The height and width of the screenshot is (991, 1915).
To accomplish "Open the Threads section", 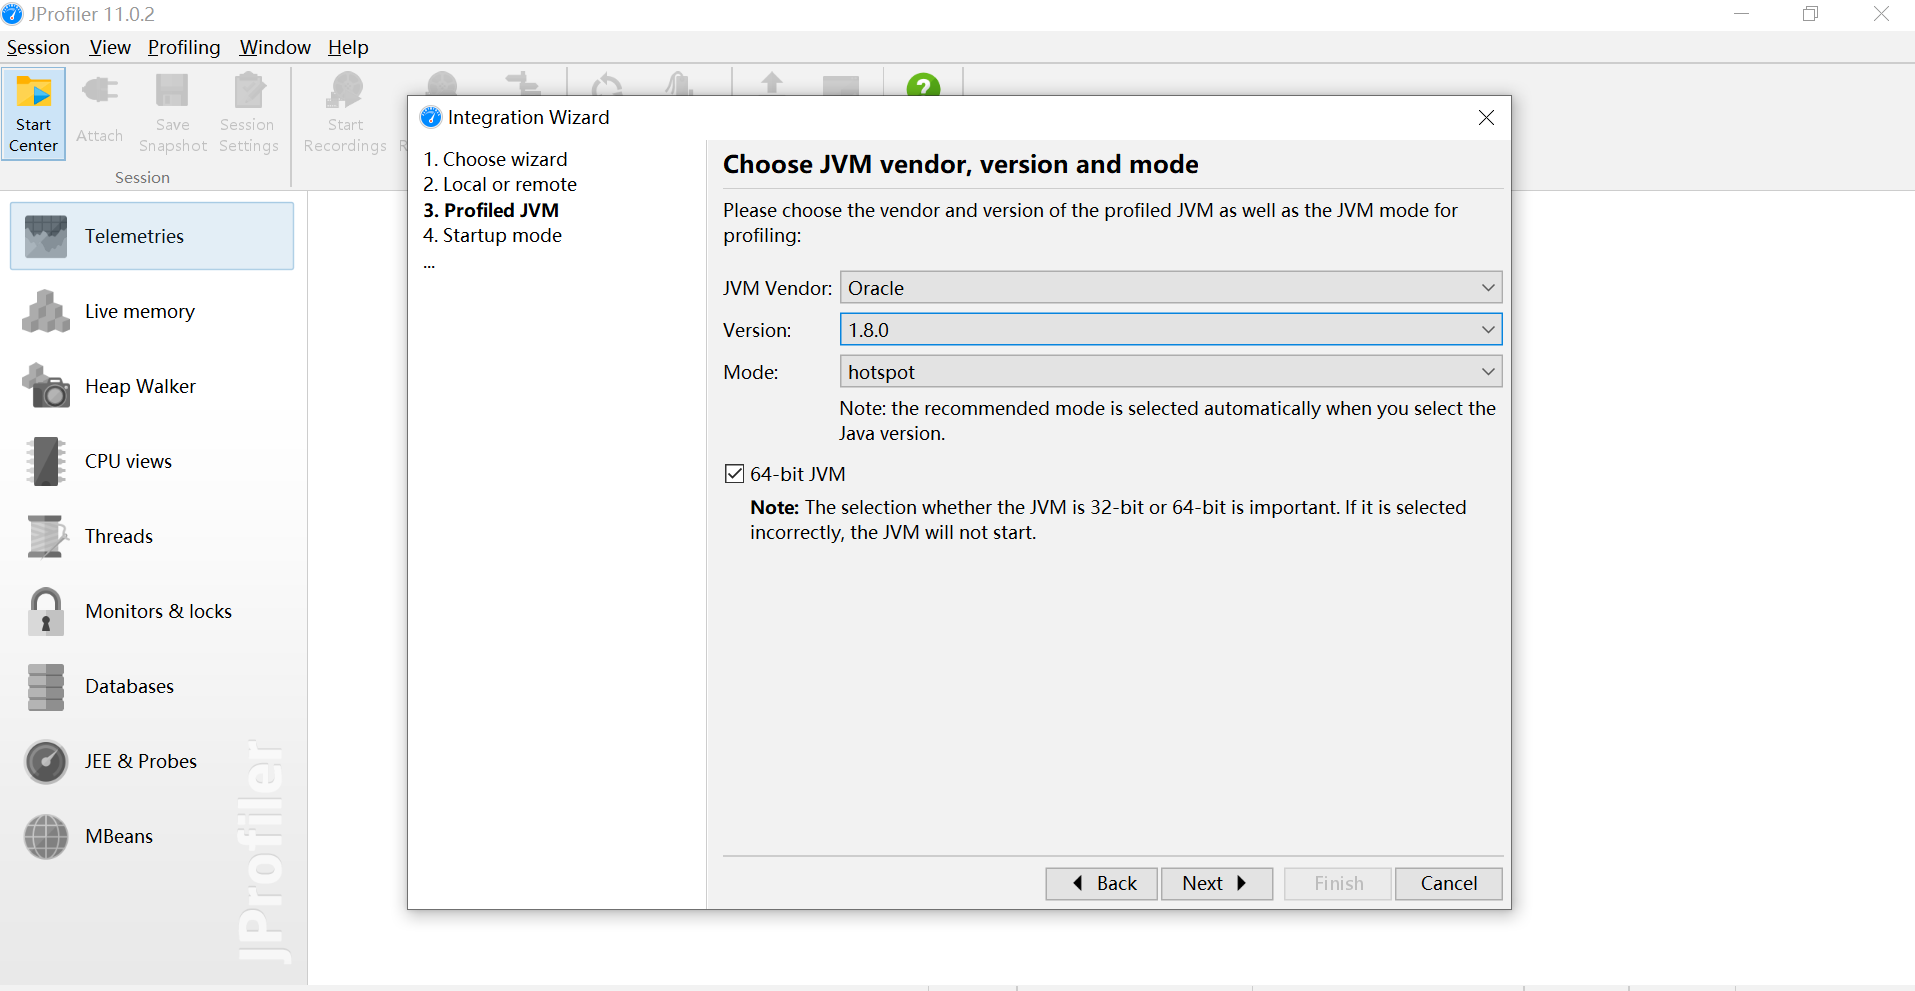I will (x=152, y=536).
